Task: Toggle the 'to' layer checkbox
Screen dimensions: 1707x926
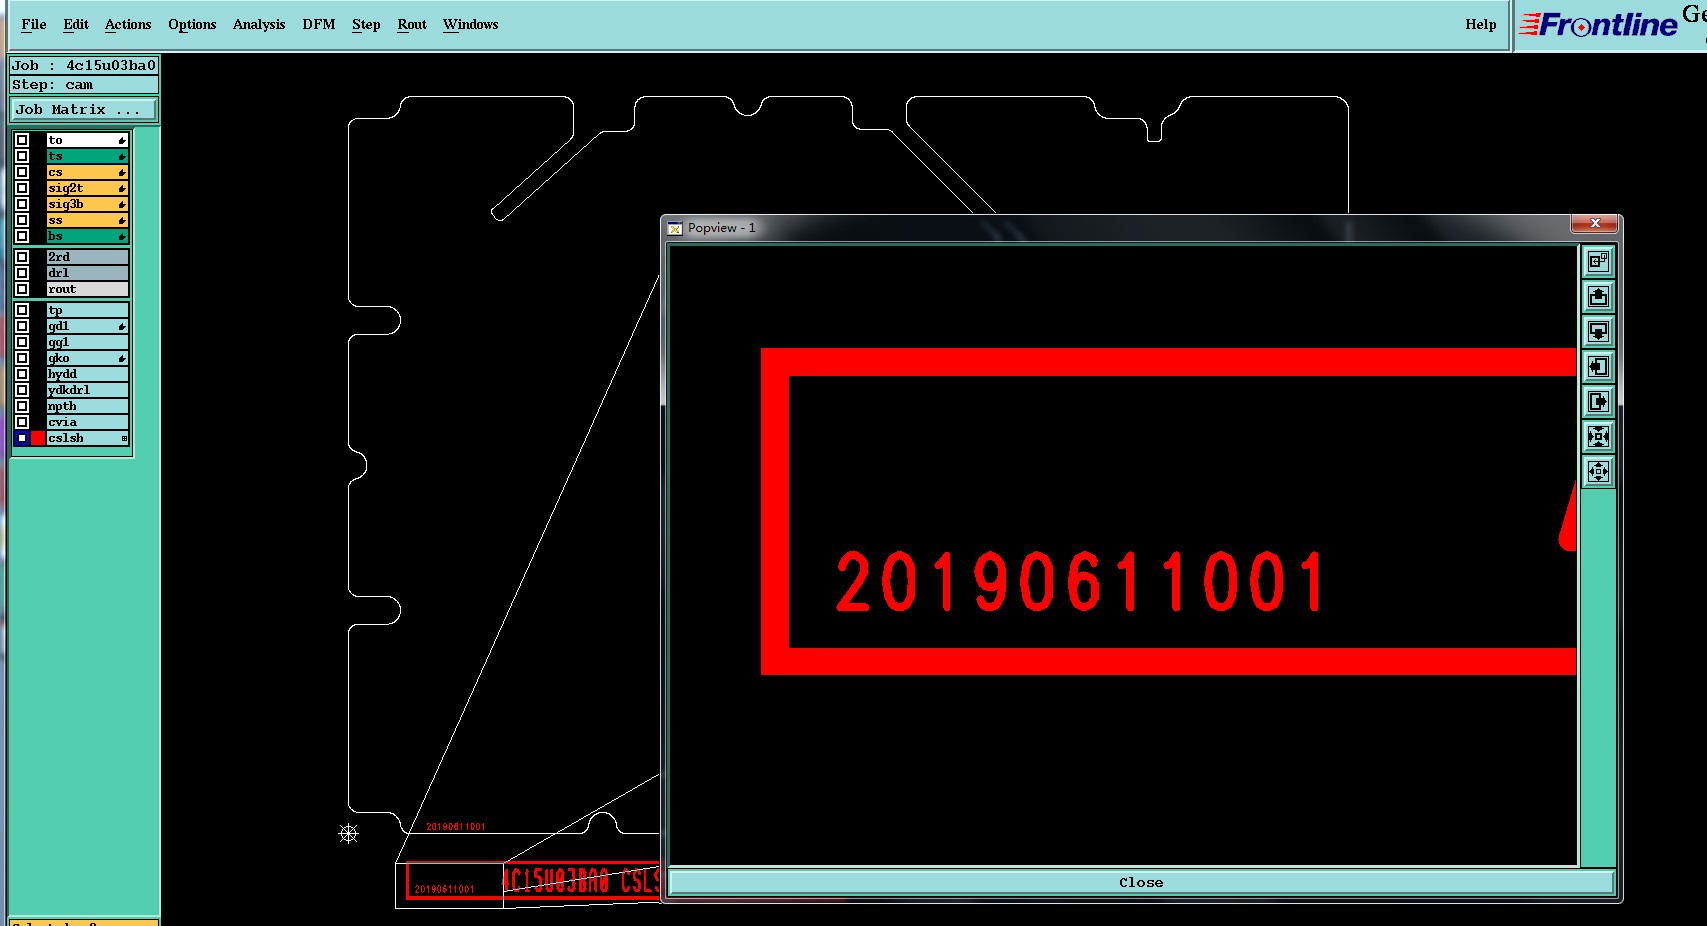Action: [22, 140]
